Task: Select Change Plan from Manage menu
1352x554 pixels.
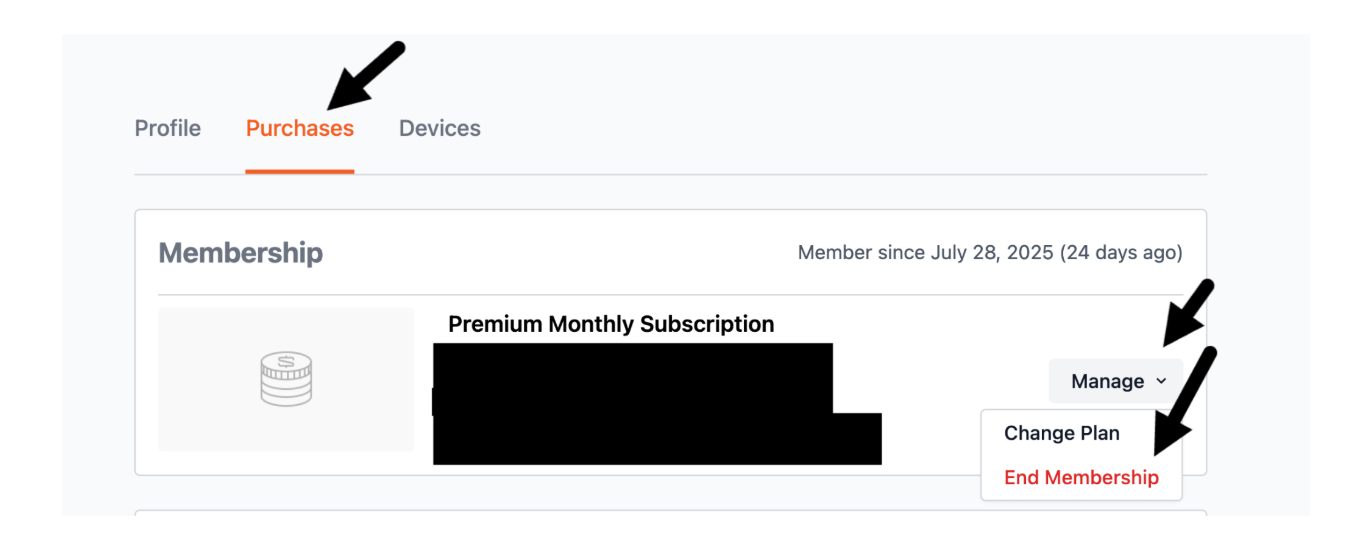Action: [x=1061, y=434]
